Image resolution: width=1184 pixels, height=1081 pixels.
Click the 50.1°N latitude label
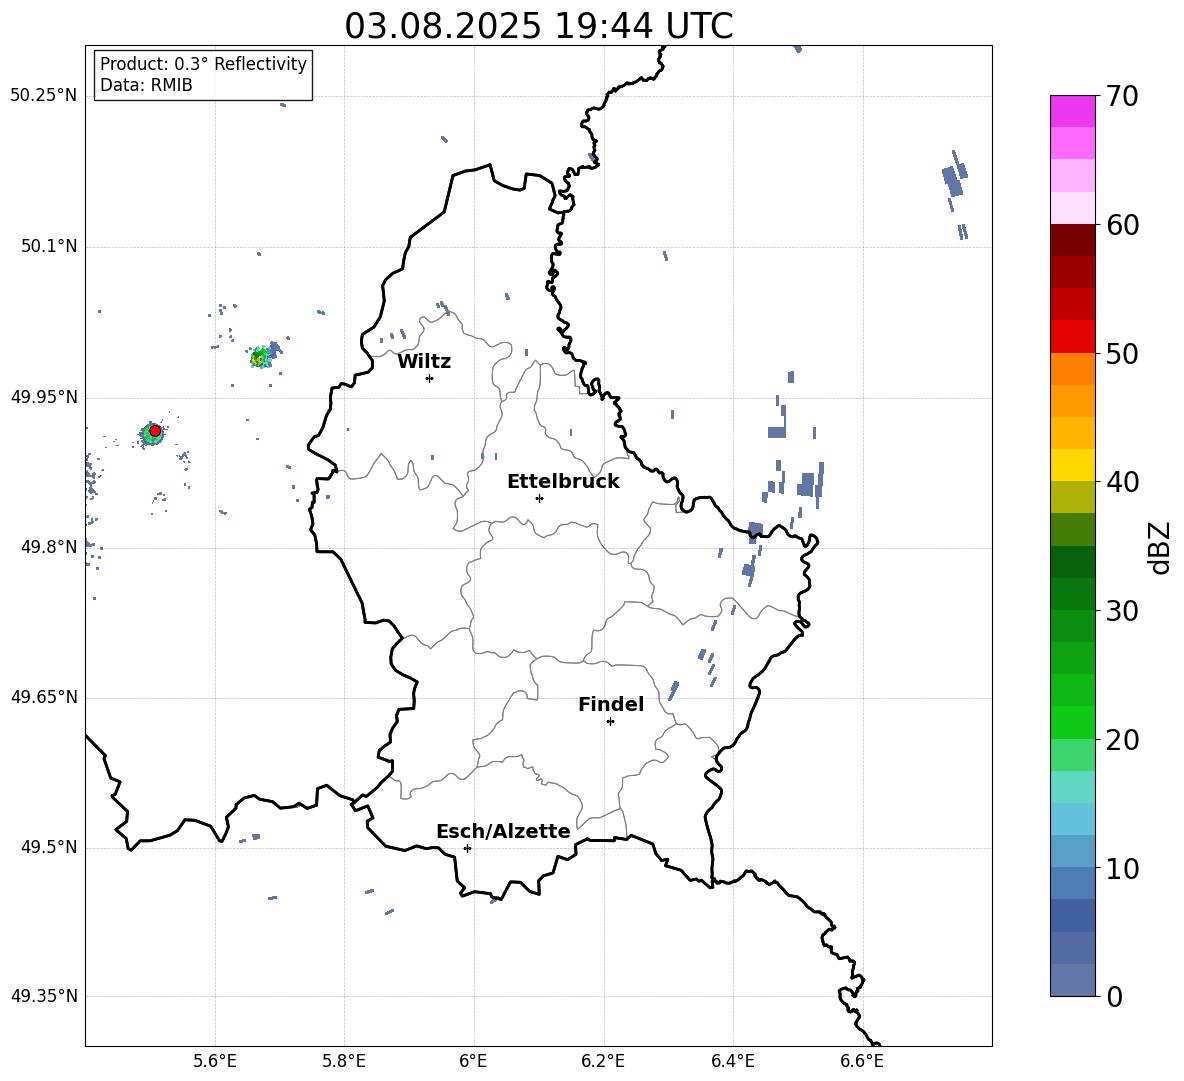click(49, 246)
